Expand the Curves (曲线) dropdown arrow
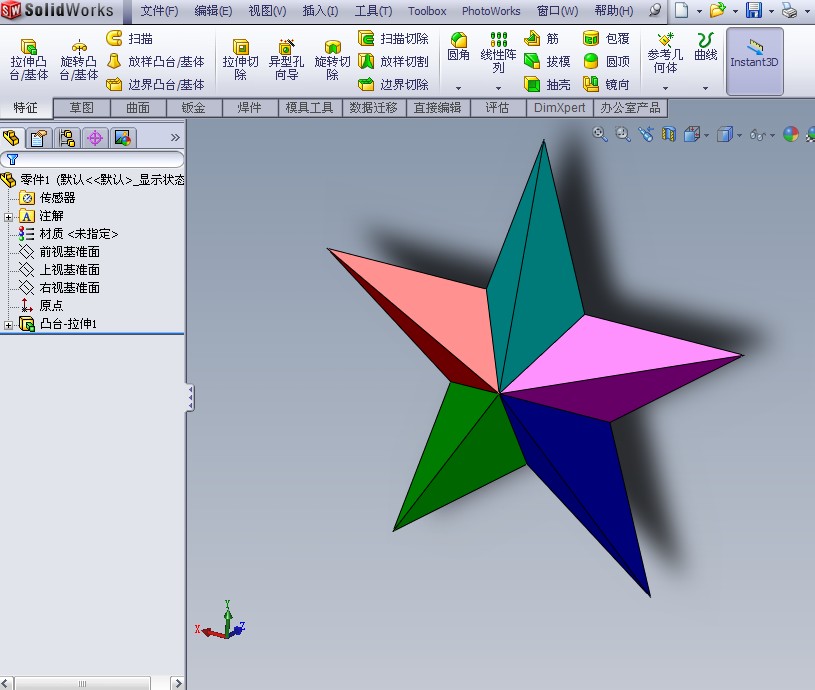Image resolution: width=815 pixels, height=690 pixels. (705, 88)
